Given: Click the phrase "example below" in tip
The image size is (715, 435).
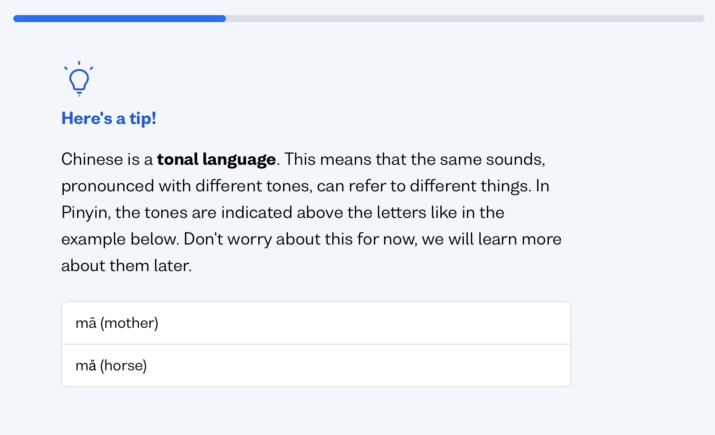Looking at the screenshot, I should pyautogui.click(x=119, y=239).
